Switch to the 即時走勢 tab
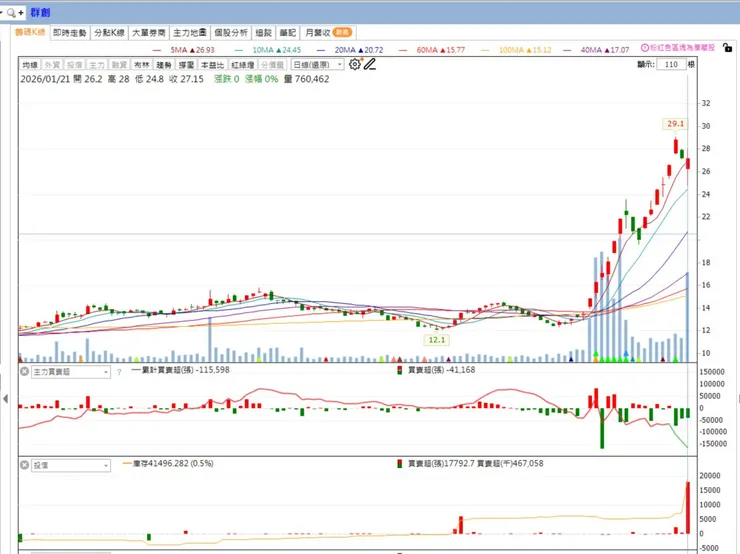740x554 pixels. pos(70,33)
